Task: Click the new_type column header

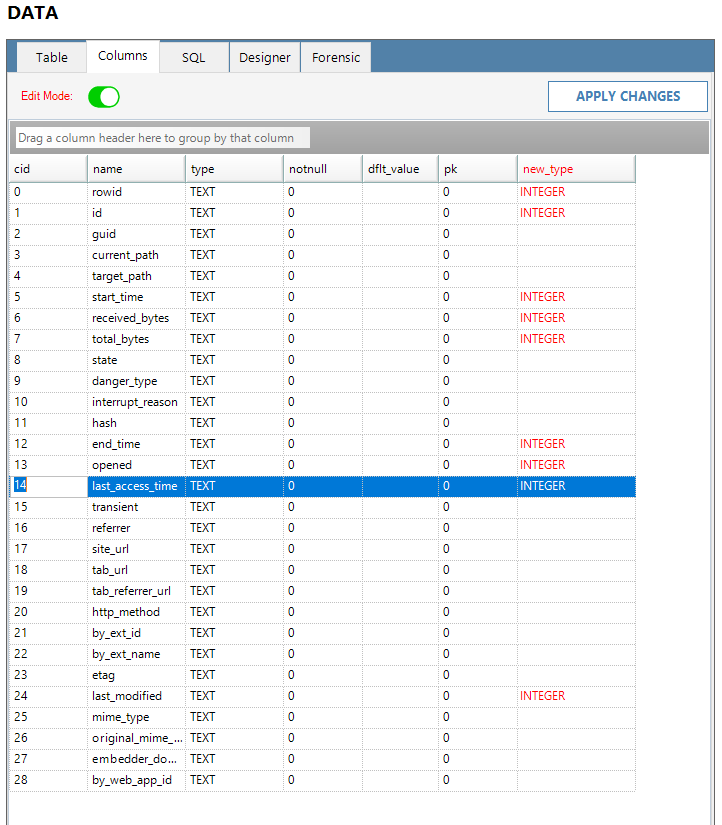Action: pos(575,169)
